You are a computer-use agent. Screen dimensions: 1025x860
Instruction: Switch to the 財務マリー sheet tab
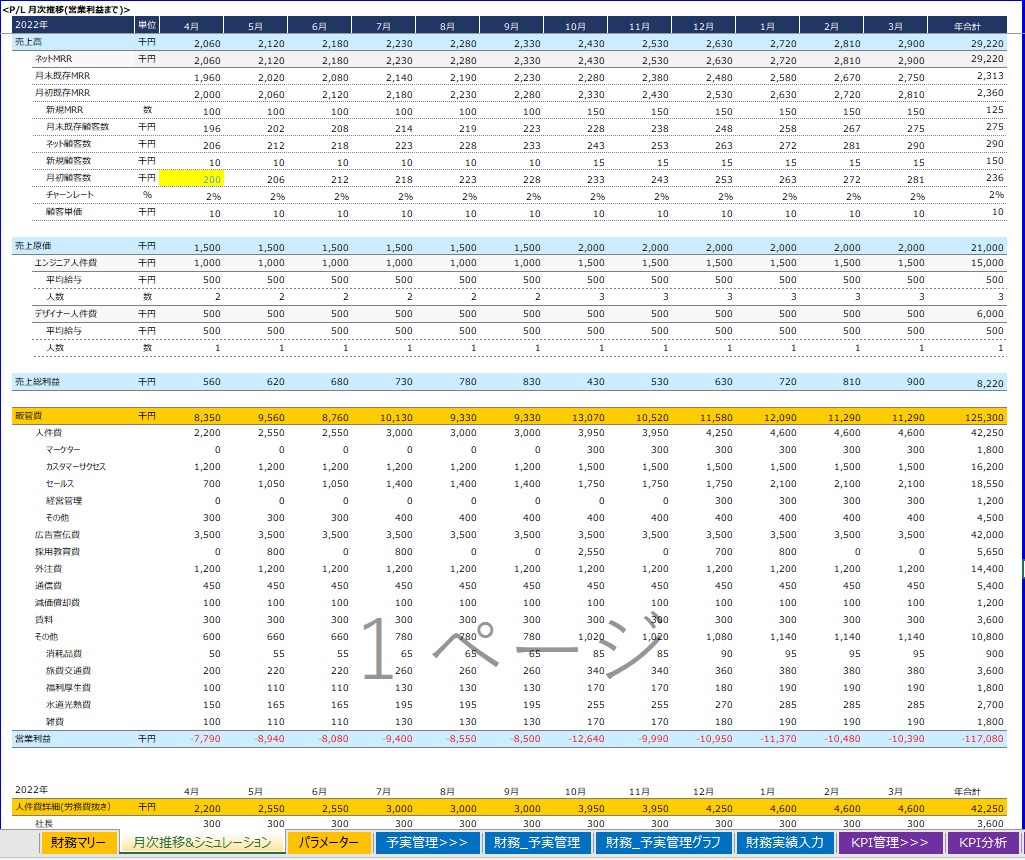click(x=78, y=843)
